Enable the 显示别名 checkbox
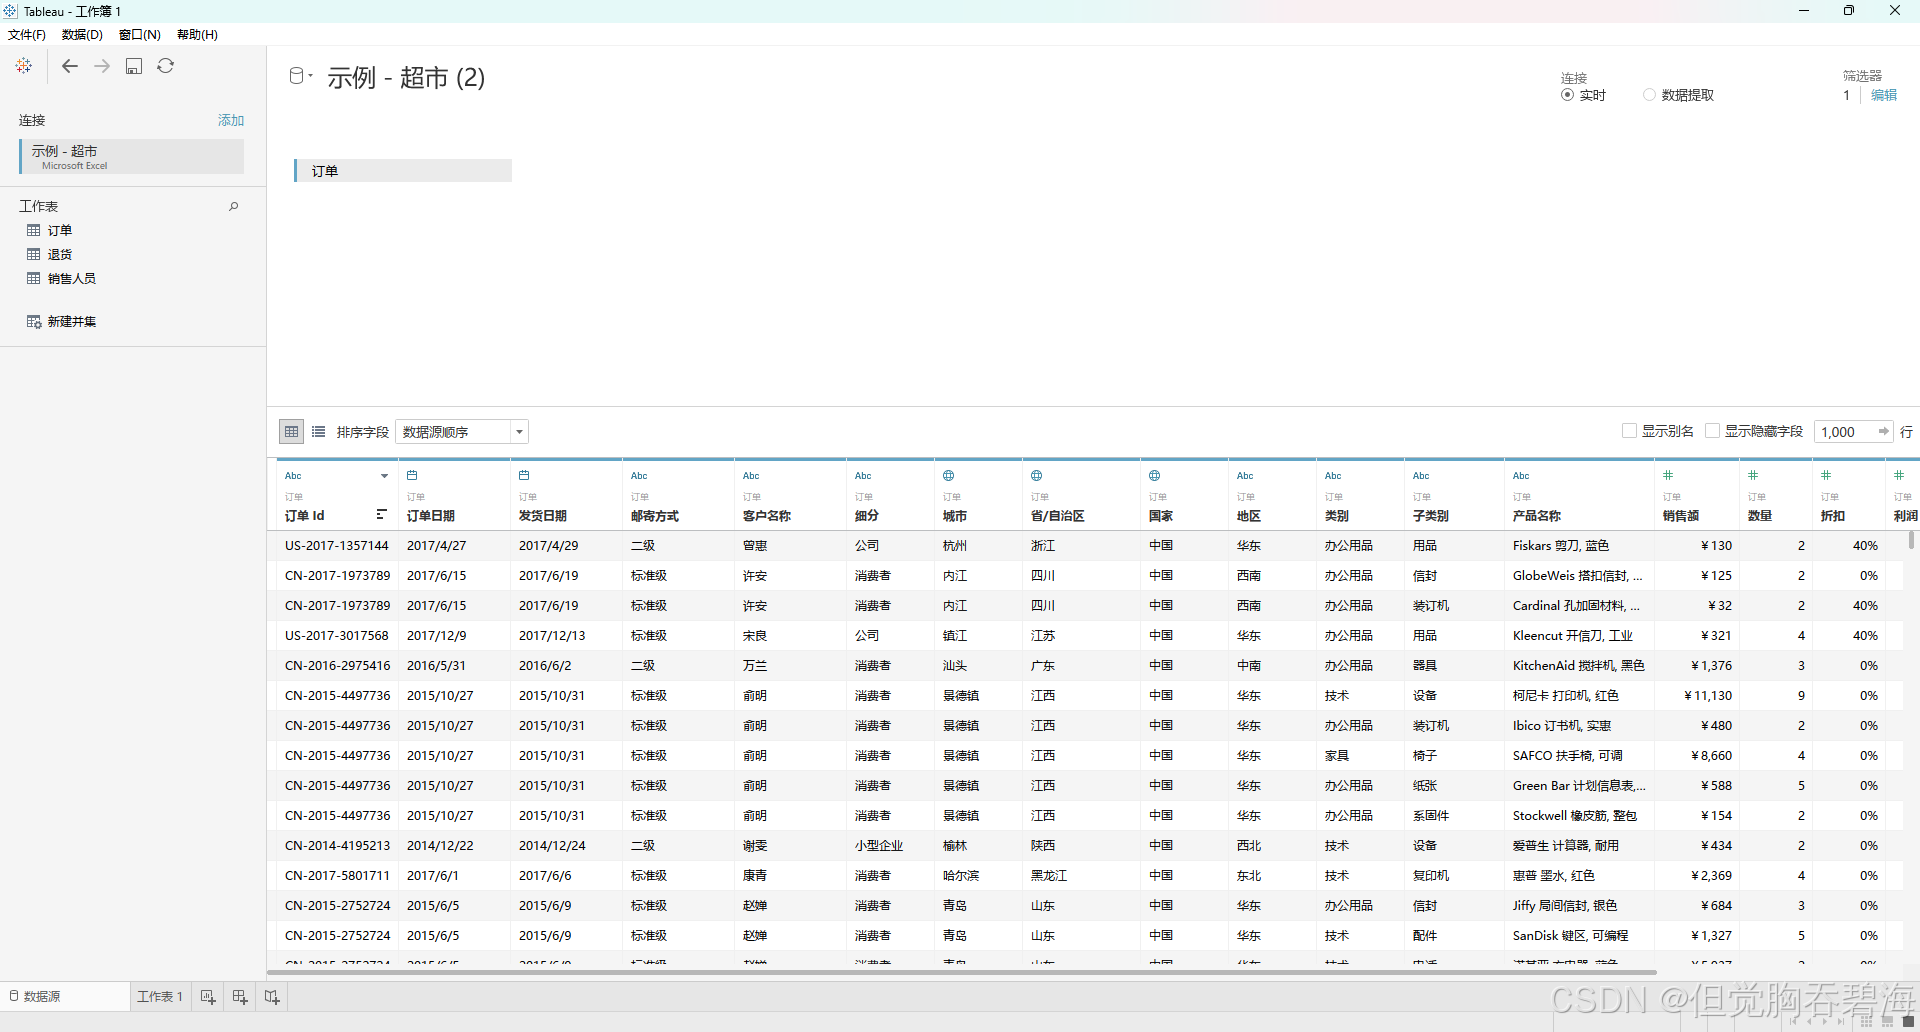Image resolution: width=1920 pixels, height=1032 pixels. pos(1629,431)
